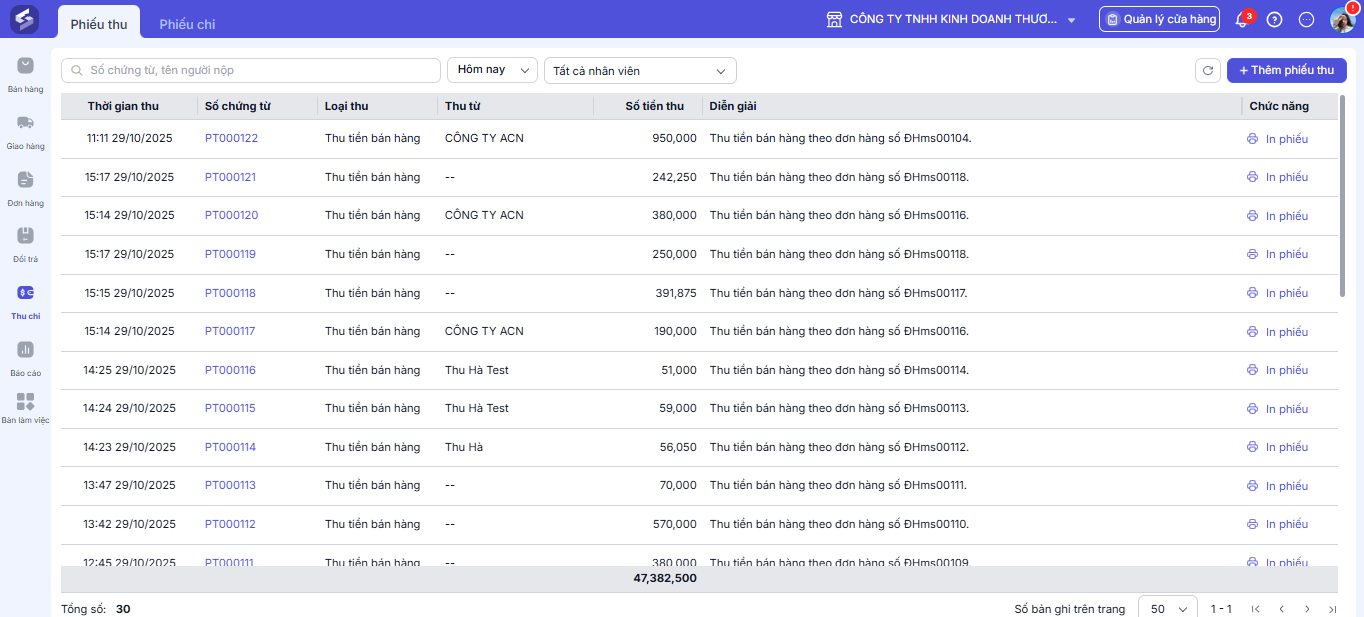Open the Đổi trả sidebar icon
Viewport: 1364px width, 617px height.
coord(25,236)
